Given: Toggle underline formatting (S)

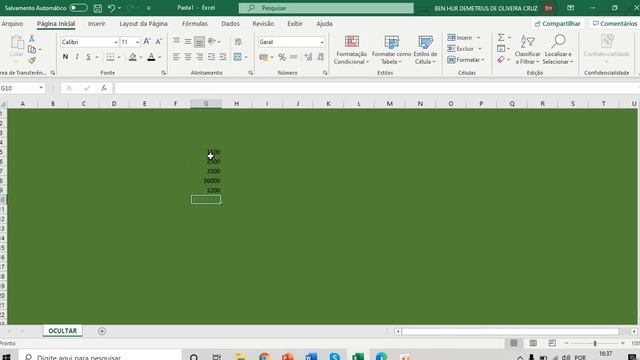Looking at the screenshot, I should tap(88, 57).
